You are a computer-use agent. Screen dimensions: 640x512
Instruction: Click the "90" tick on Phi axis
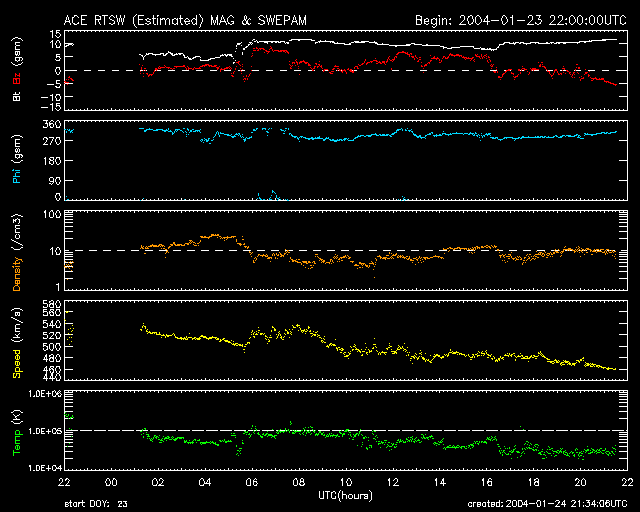pyautogui.click(x=56, y=180)
